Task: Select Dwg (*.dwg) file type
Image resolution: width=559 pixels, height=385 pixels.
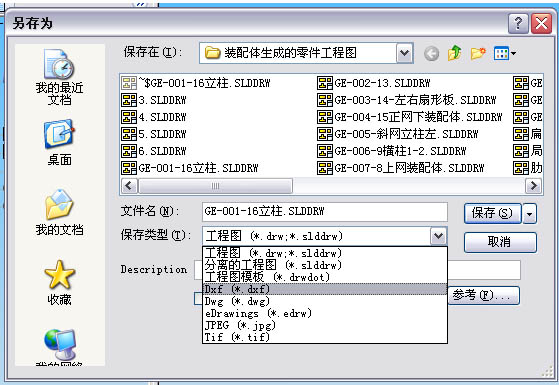Action: pyautogui.click(x=324, y=301)
